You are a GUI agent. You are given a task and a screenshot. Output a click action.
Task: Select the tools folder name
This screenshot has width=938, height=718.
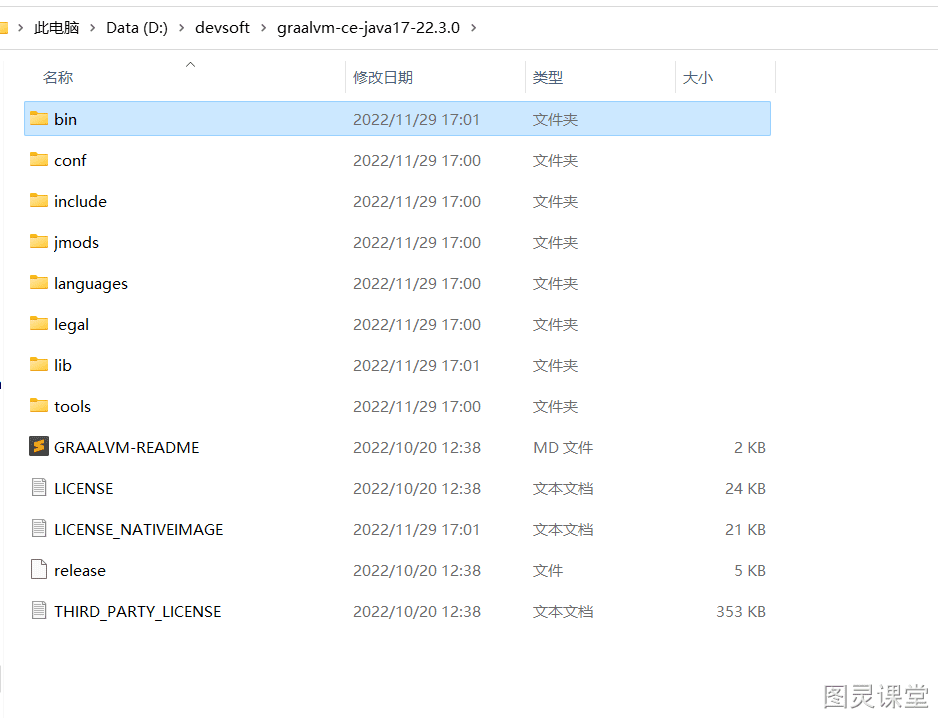coord(72,406)
